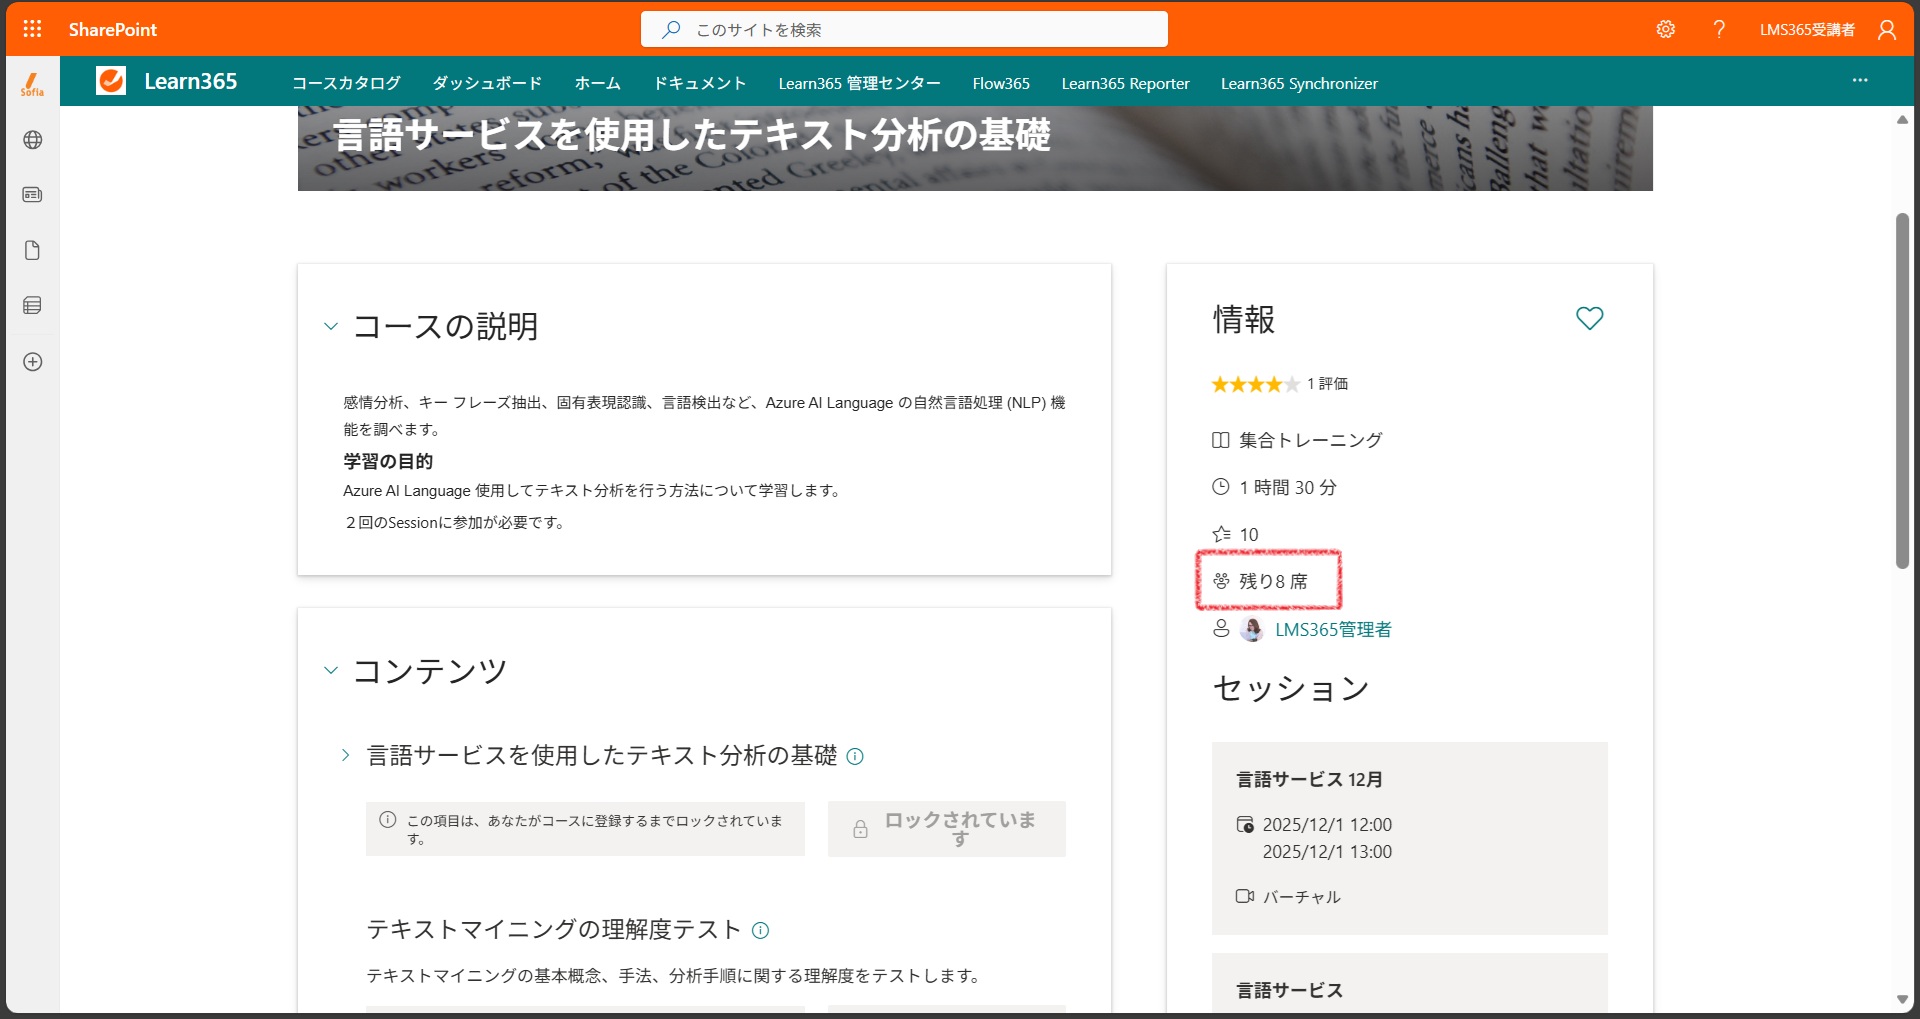Open the page file icon in sidebar
This screenshot has width=1920, height=1019.
[x=32, y=250]
